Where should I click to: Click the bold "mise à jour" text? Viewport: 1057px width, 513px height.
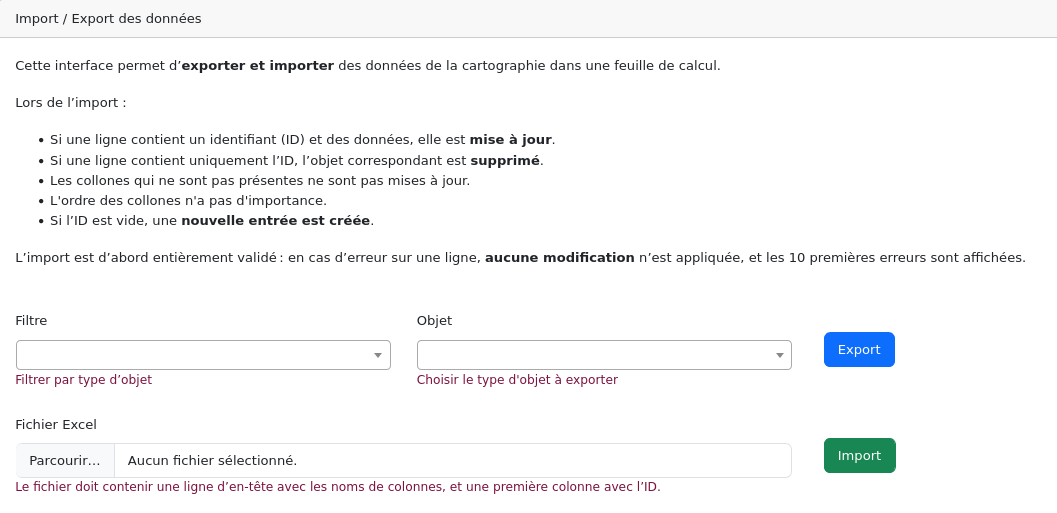[x=510, y=140]
